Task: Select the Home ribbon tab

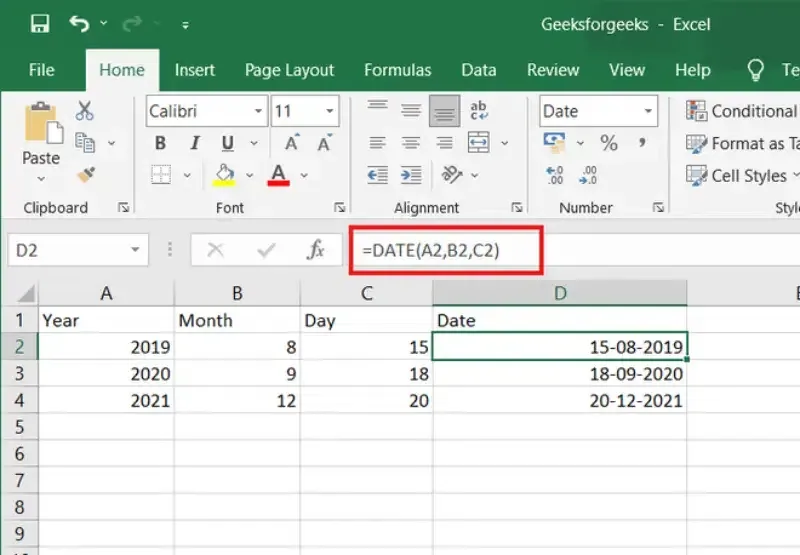Action: click(122, 70)
